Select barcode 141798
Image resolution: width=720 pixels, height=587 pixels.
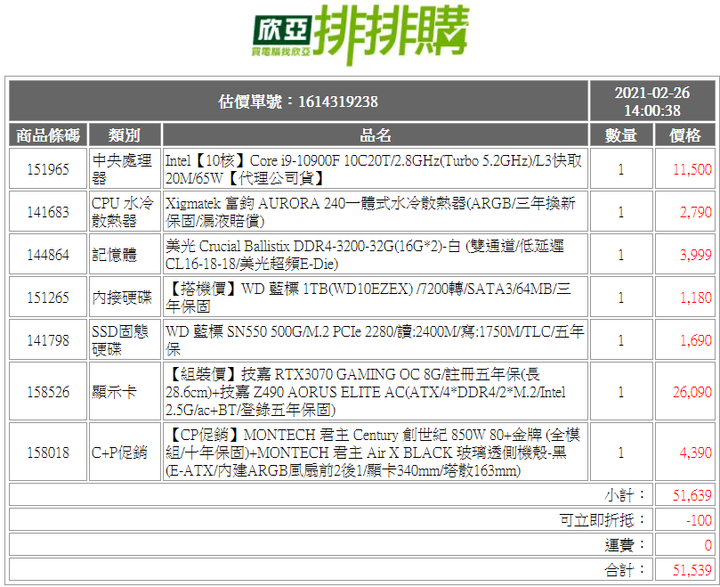click(48, 340)
